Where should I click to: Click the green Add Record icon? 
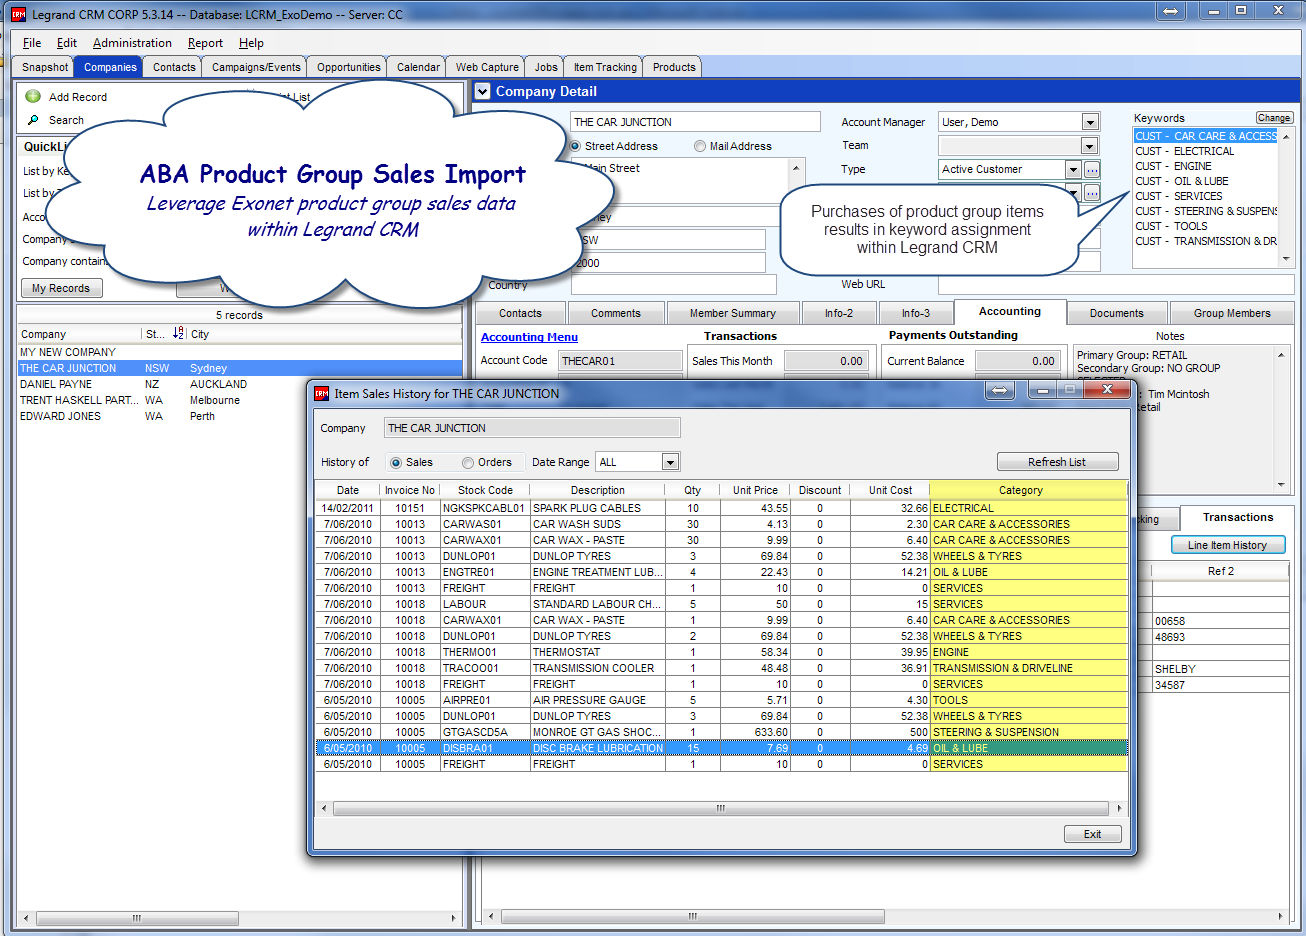pyautogui.click(x=33, y=97)
